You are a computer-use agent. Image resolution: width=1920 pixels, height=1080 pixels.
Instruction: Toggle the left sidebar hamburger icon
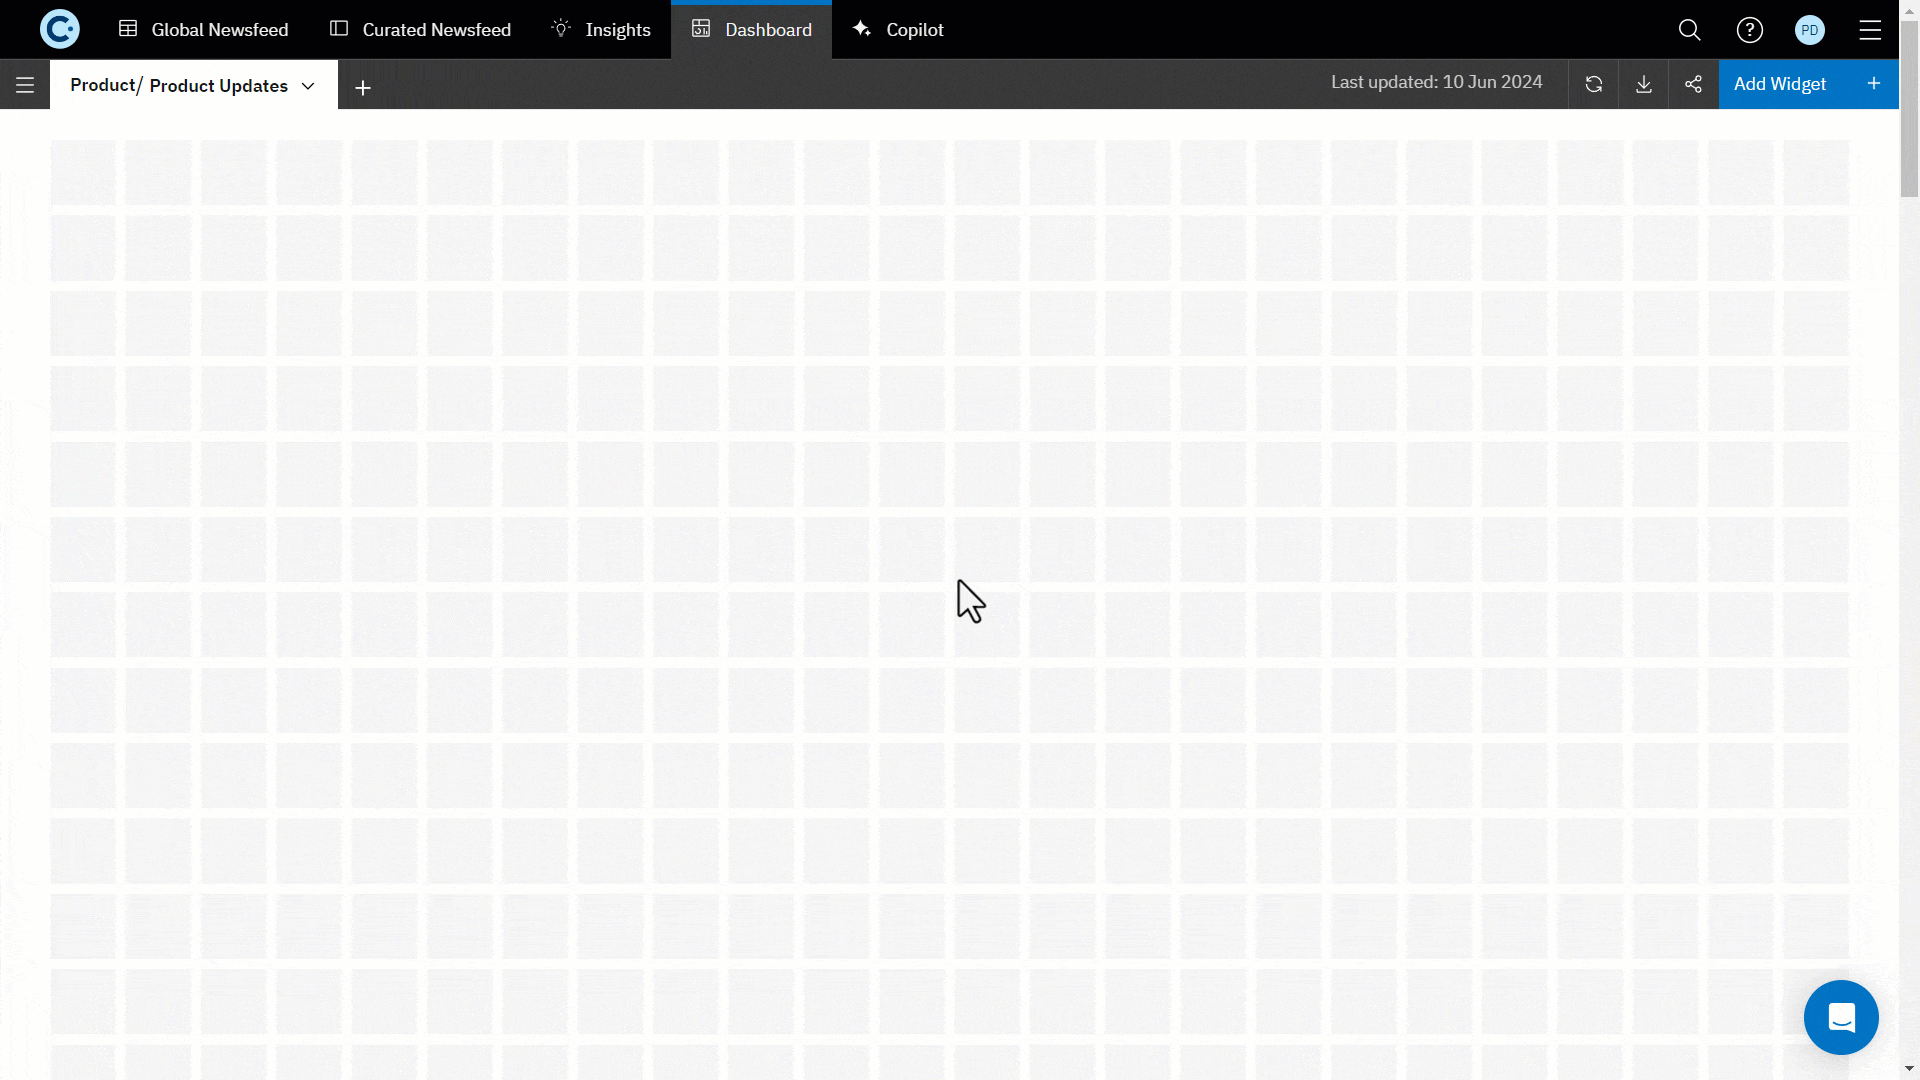coord(25,85)
